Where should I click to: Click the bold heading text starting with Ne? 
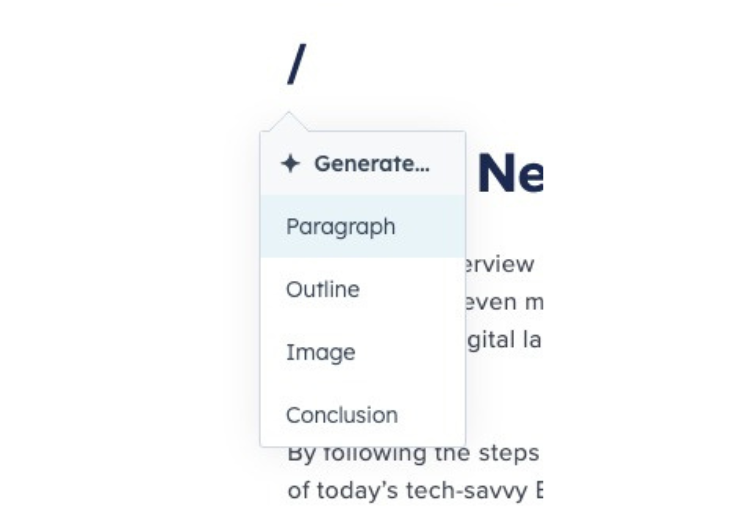tap(509, 174)
